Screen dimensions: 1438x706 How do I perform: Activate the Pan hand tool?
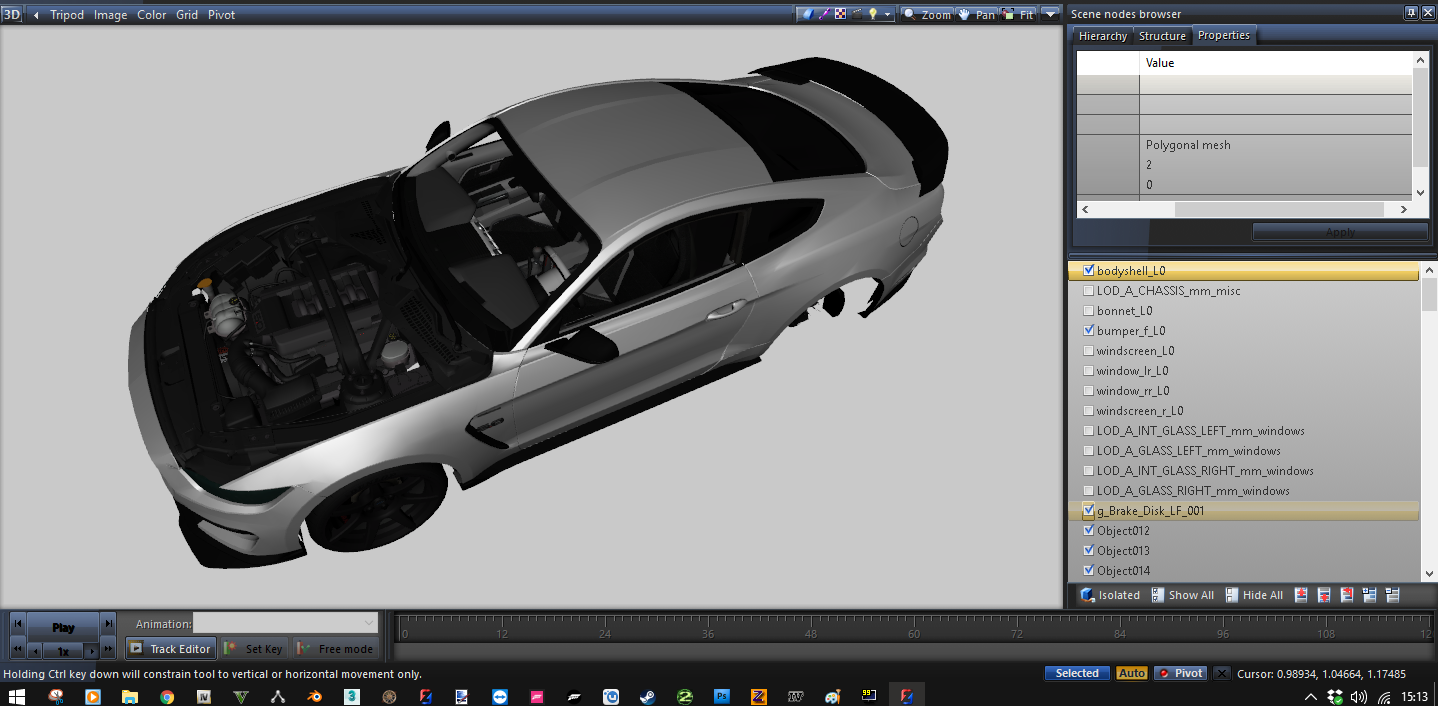point(976,15)
